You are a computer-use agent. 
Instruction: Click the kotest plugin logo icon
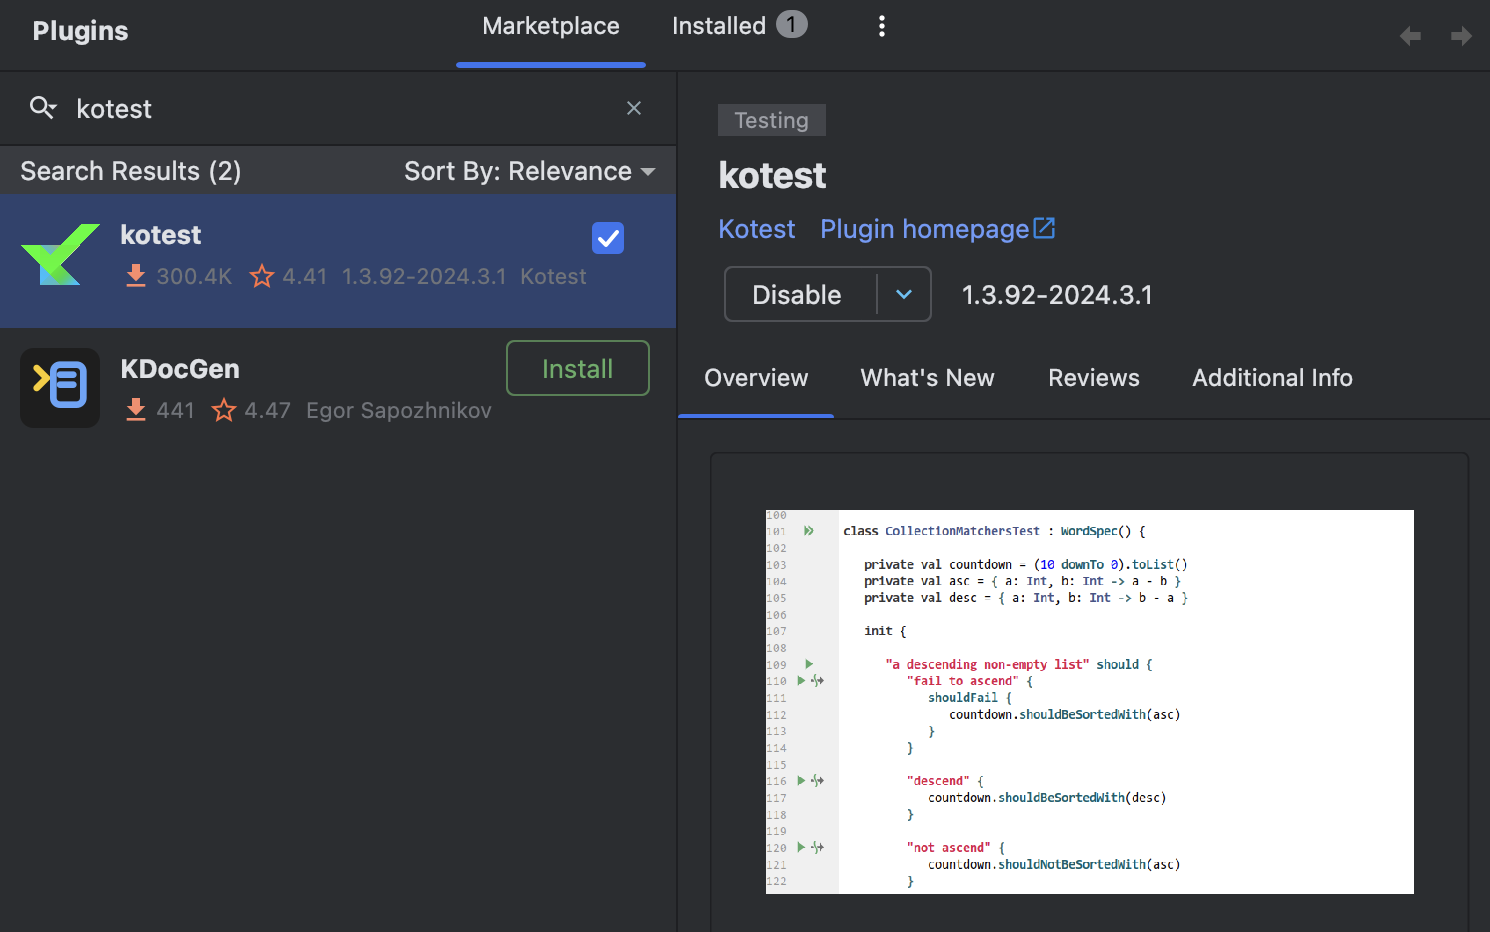(60, 254)
